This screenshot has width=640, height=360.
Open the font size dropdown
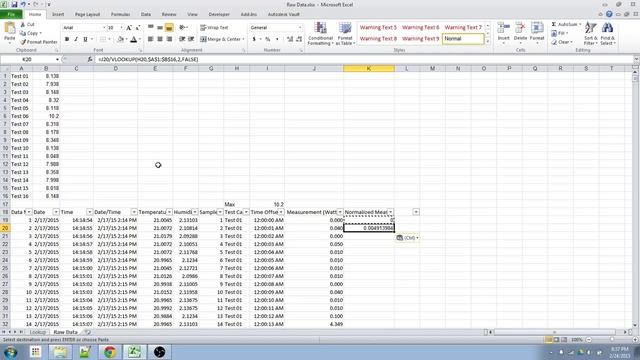click(x=121, y=27)
